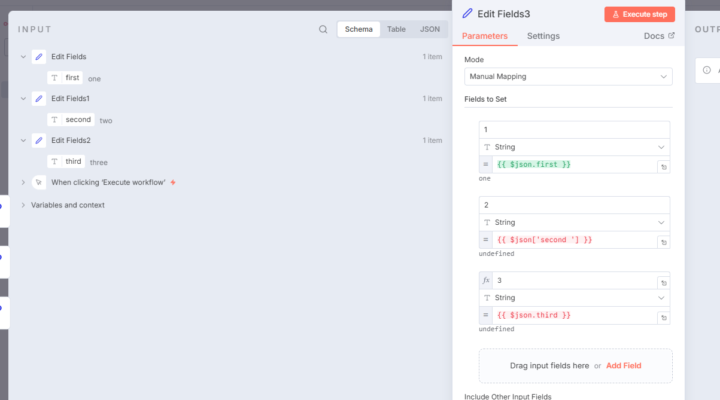Image resolution: width=720 pixels, height=400 pixels.
Task: Click the 'third' schema field pill
Action: (66, 161)
